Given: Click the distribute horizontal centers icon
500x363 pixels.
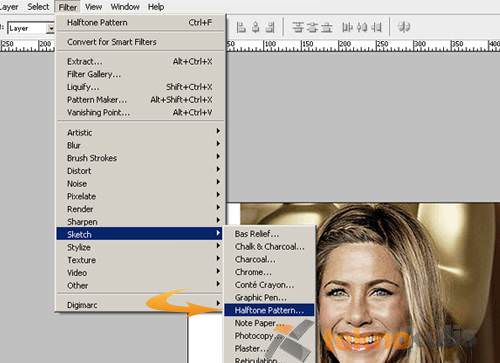Looking at the screenshot, I should click(x=362, y=27).
